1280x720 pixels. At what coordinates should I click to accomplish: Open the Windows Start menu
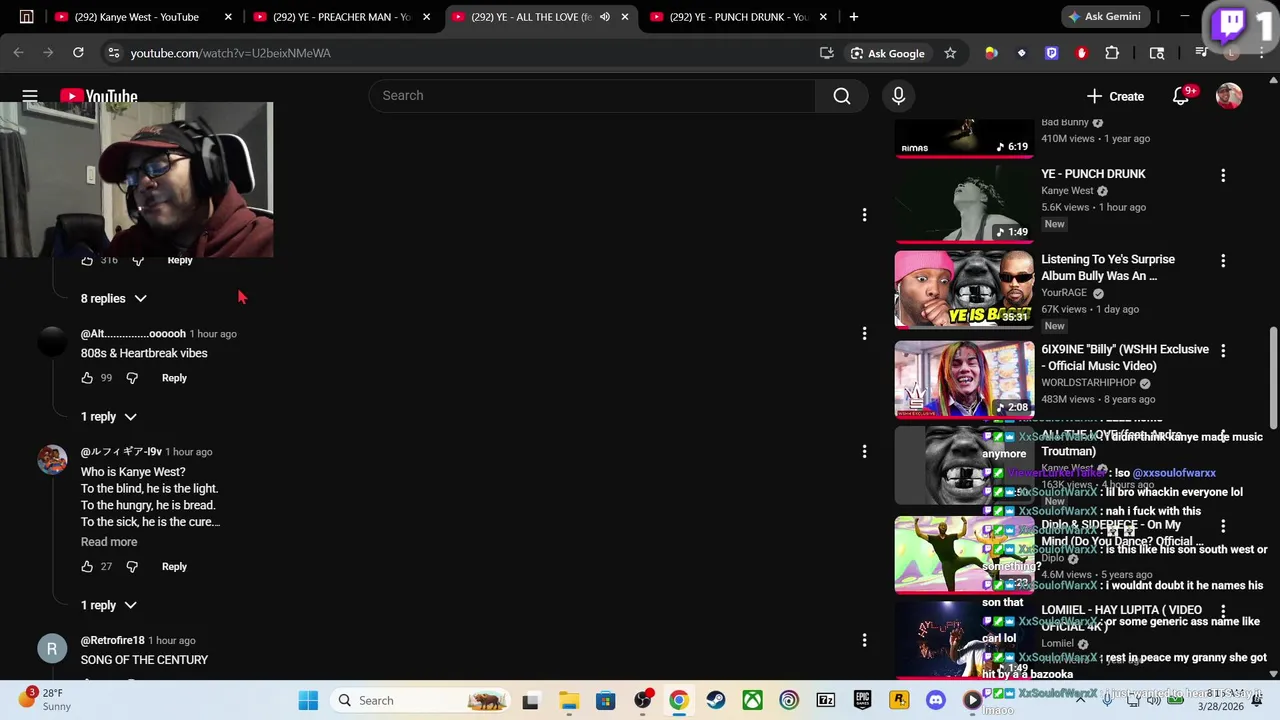pyautogui.click(x=308, y=701)
